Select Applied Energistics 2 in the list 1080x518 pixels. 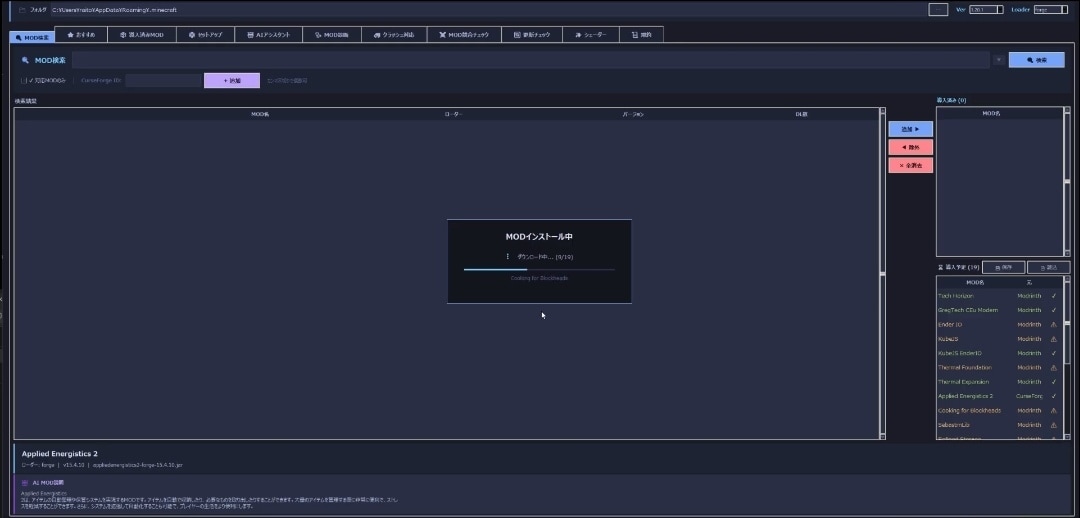[999, 396]
